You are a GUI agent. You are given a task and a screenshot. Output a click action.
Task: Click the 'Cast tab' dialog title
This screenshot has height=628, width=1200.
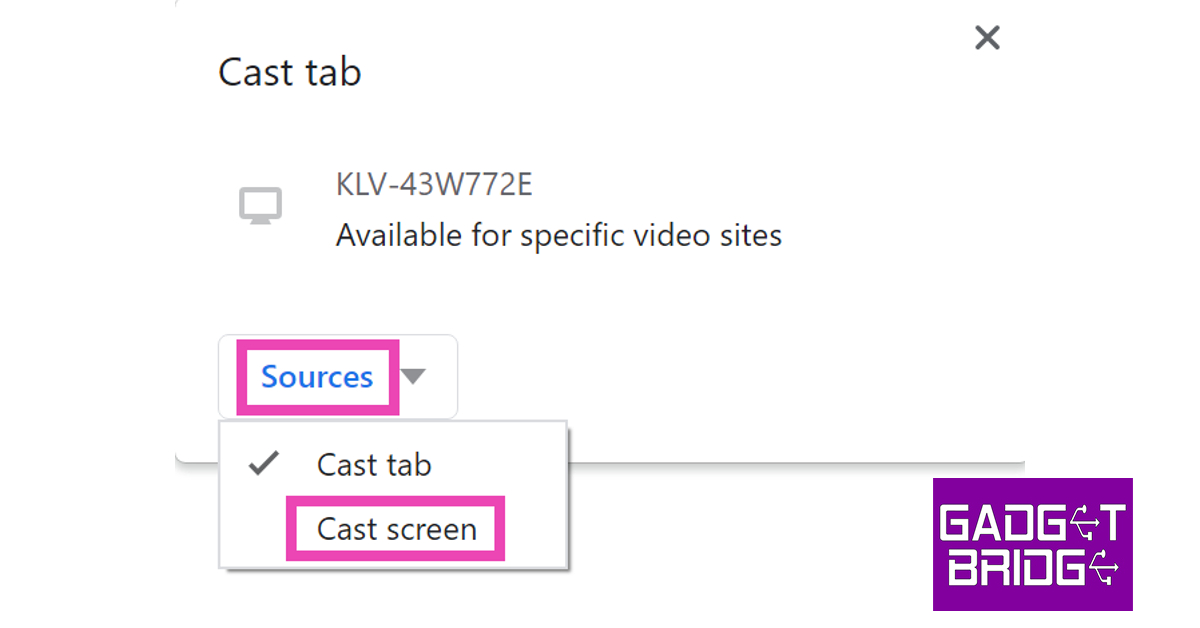tap(290, 72)
